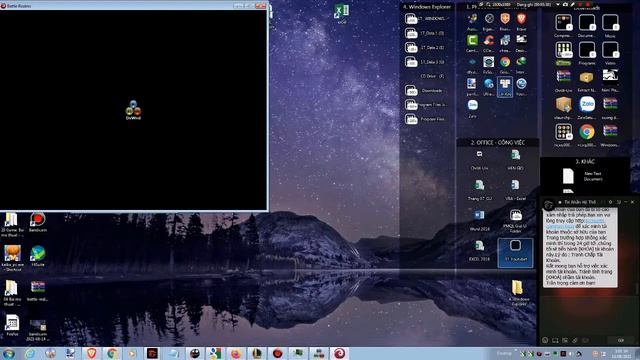The height and width of the screenshot is (360, 640).
Task: Open Word 2016 in the Office fence
Action: 480,220
